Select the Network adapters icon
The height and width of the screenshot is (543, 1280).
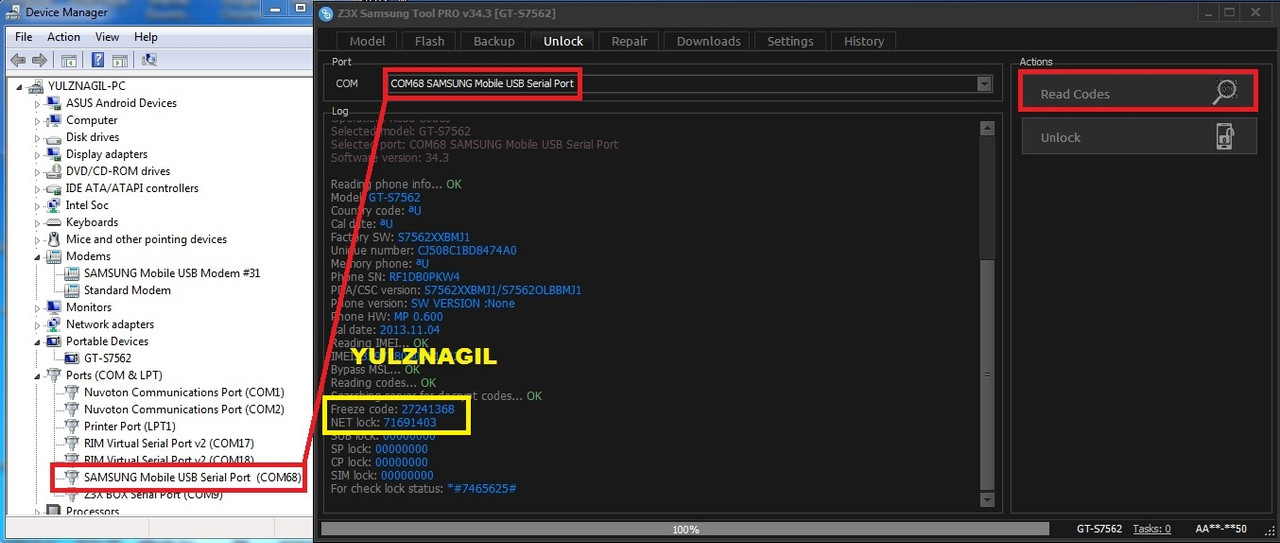coord(56,324)
